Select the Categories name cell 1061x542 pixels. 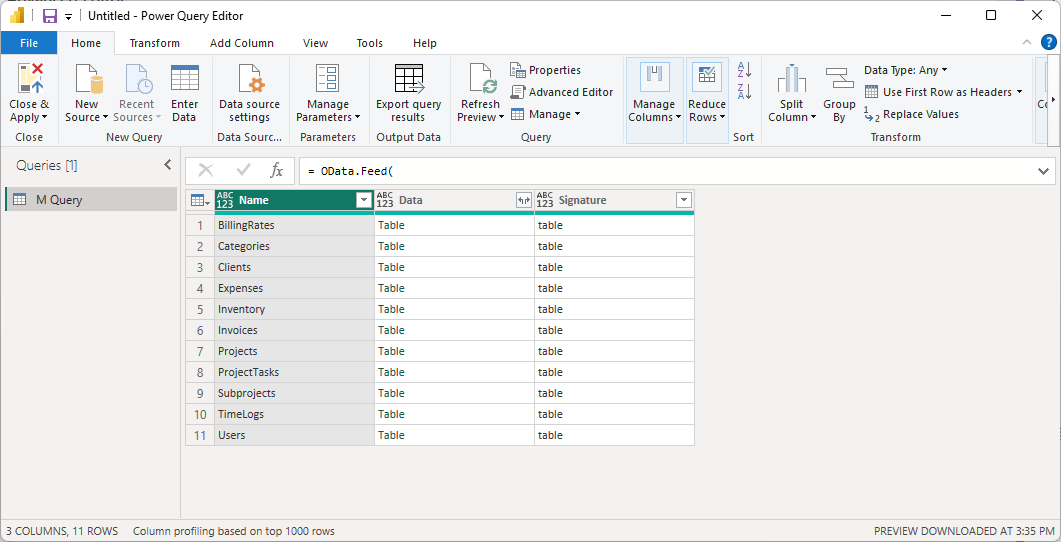click(x=294, y=246)
